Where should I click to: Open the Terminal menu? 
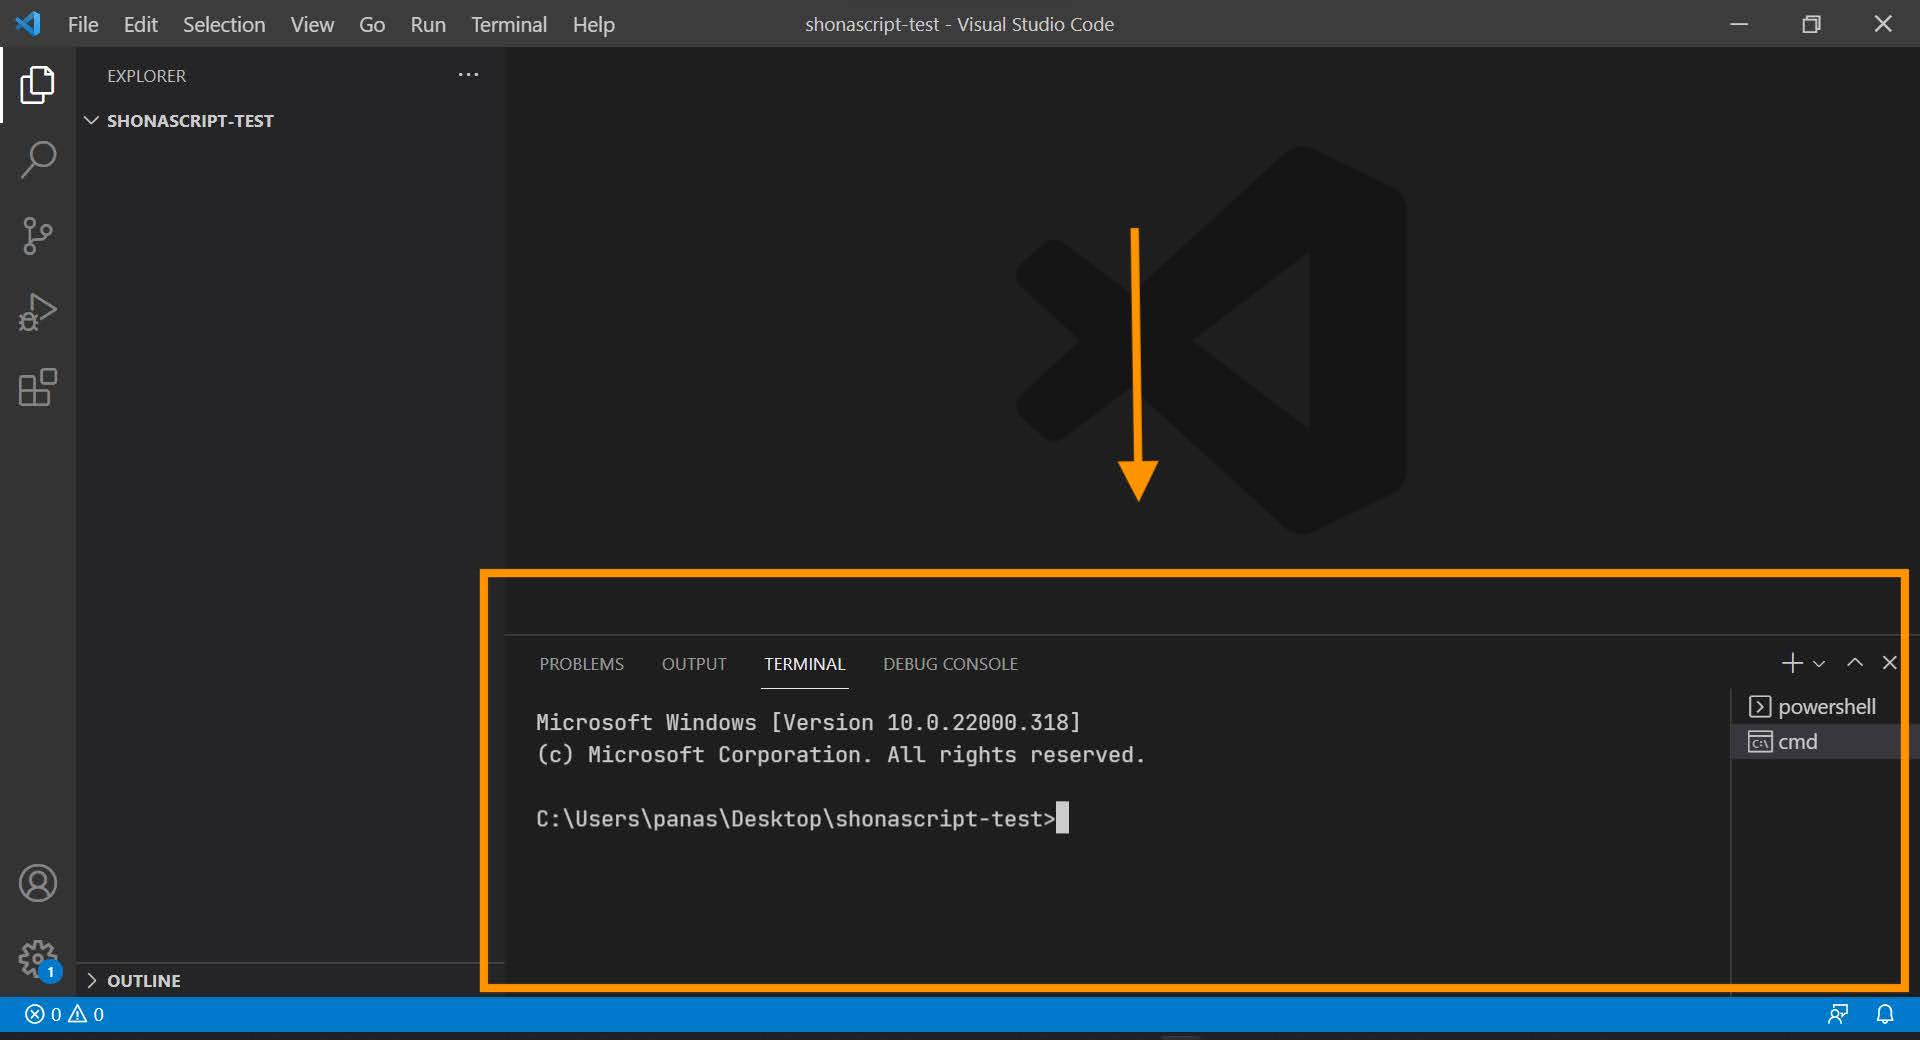coord(508,24)
